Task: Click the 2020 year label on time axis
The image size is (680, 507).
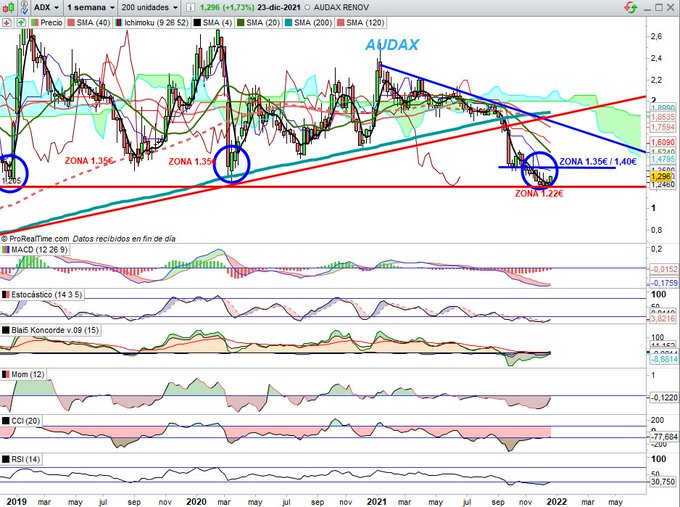Action: (198, 502)
